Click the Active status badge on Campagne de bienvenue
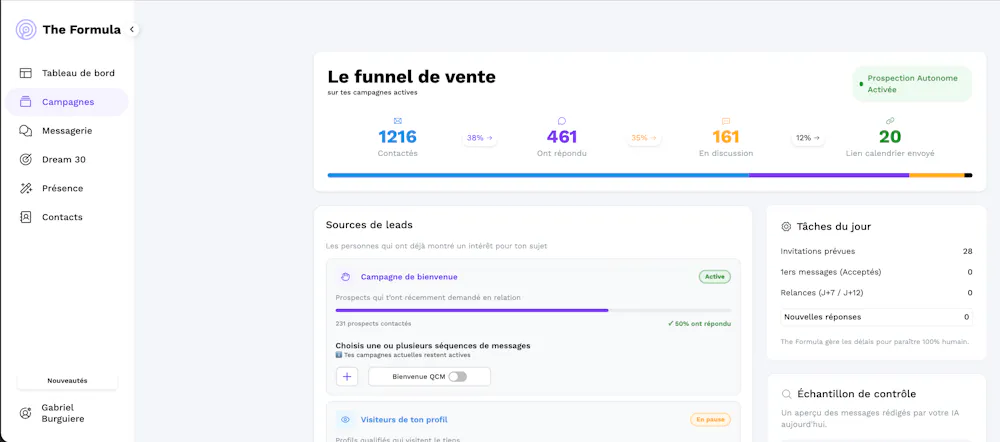1000x442 pixels. click(715, 277)
